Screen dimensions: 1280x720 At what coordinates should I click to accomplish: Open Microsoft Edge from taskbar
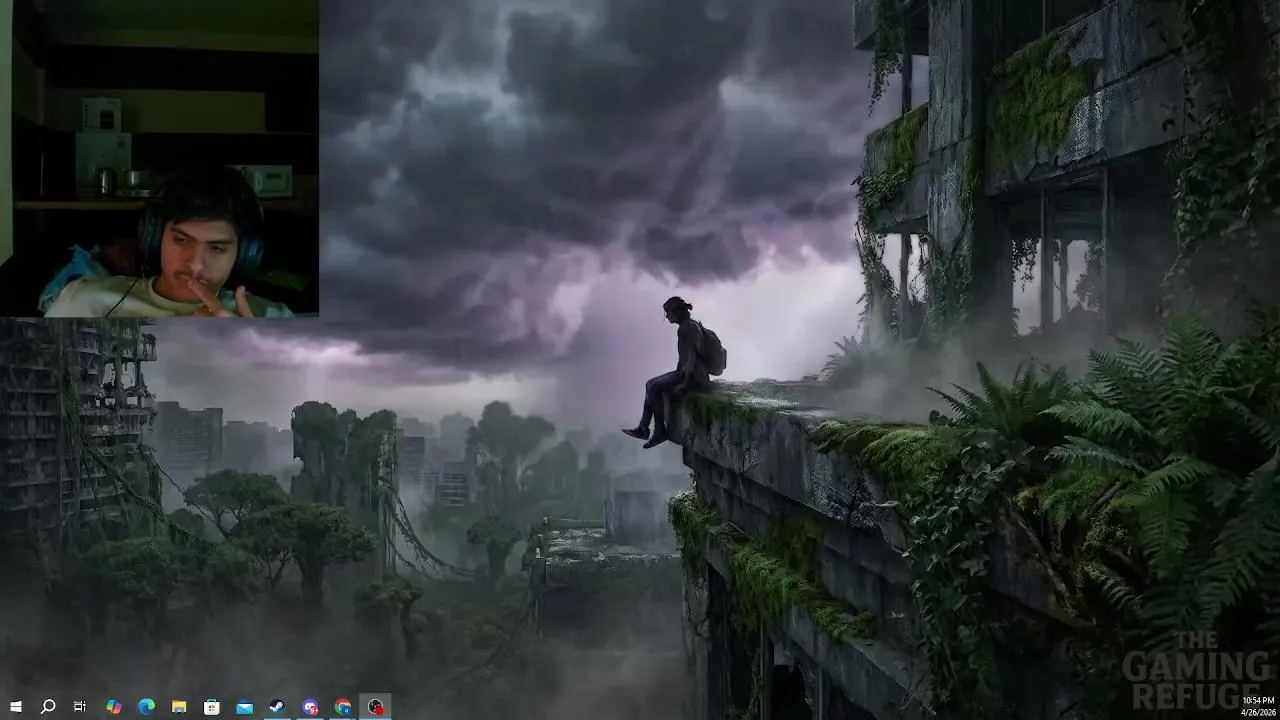[147, 707]
